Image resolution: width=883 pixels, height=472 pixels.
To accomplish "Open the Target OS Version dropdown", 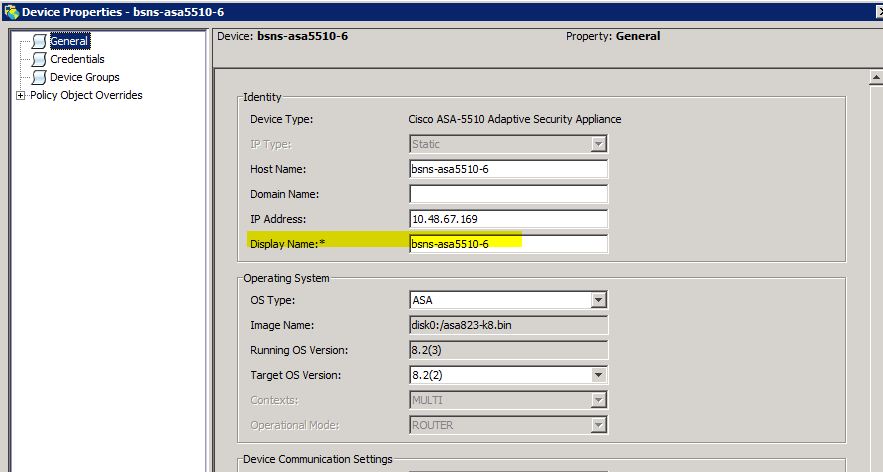I will pyautogui.click(x=599, y=375).
